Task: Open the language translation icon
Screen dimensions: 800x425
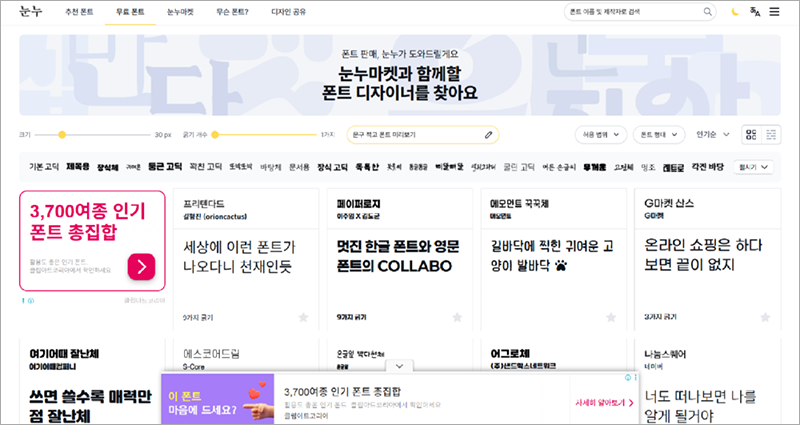Action: point(754,12)
